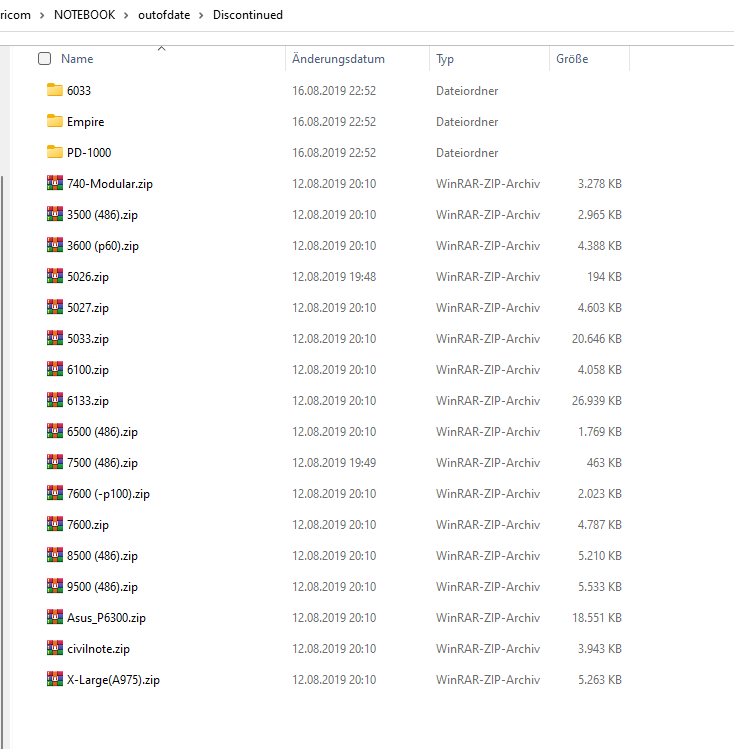Select file name 5033.zip
The width and height of the screenshot is (734, 749).
(88, 338)
